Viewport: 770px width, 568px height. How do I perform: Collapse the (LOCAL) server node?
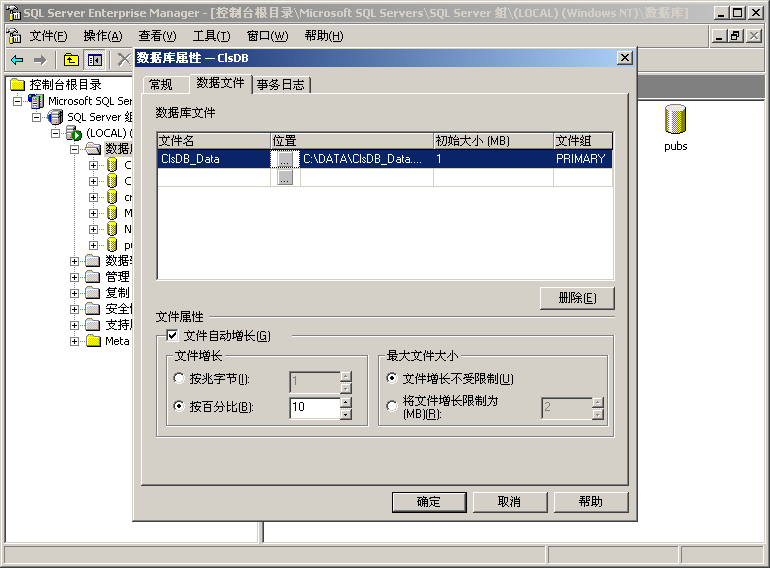(55, 134)
